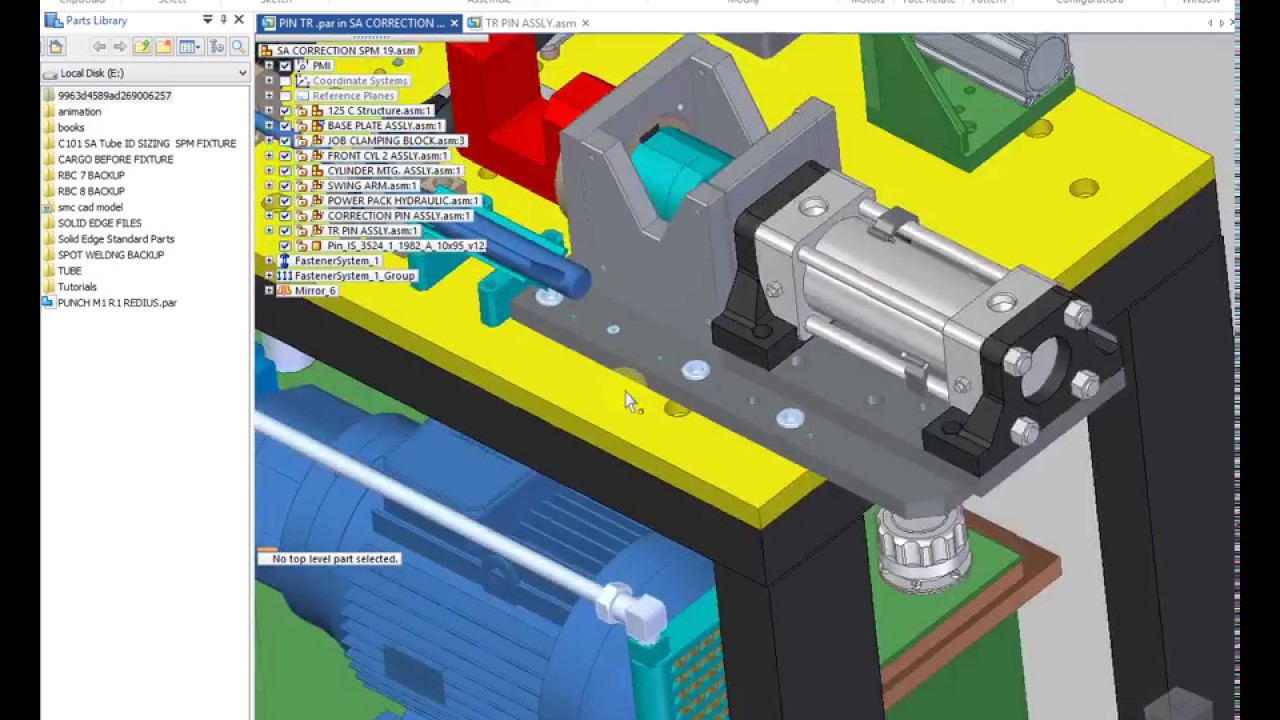Toggle the TR PIN ASSLY.asm:1 checkbox
This screenshot has height=720, width=1280.
click(285, 231)
